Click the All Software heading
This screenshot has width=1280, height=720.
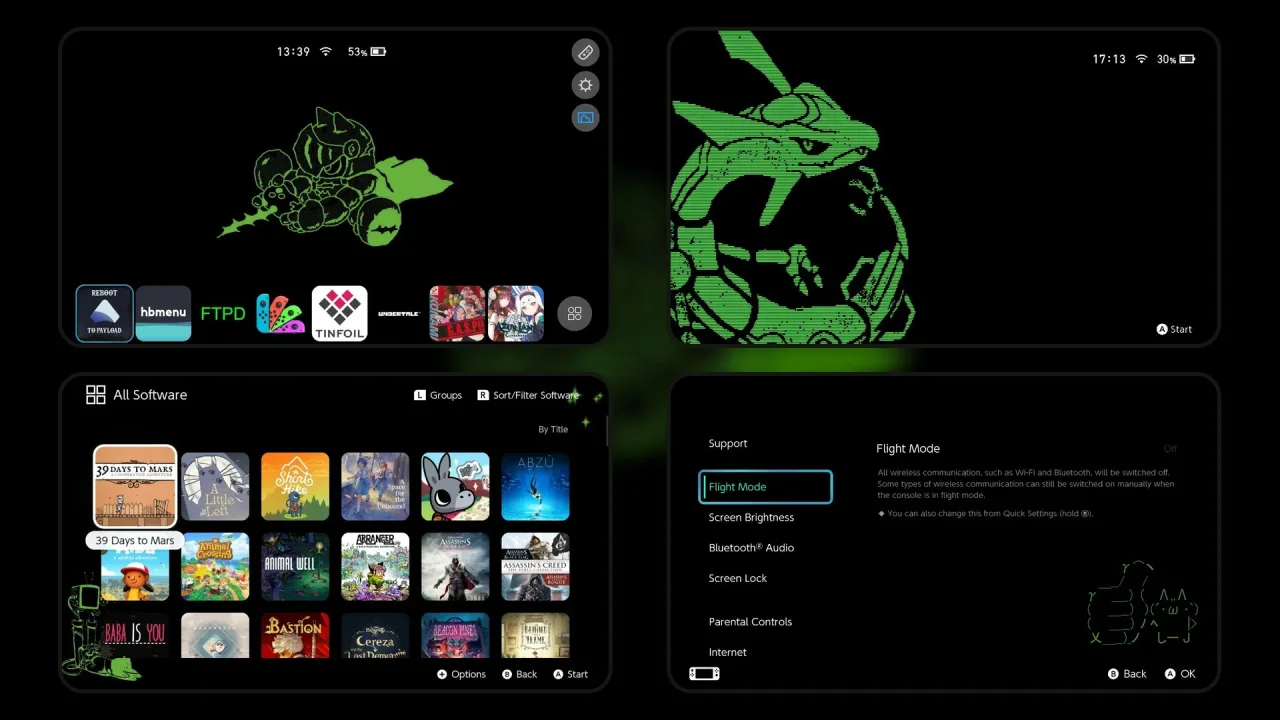click(150, 395)
